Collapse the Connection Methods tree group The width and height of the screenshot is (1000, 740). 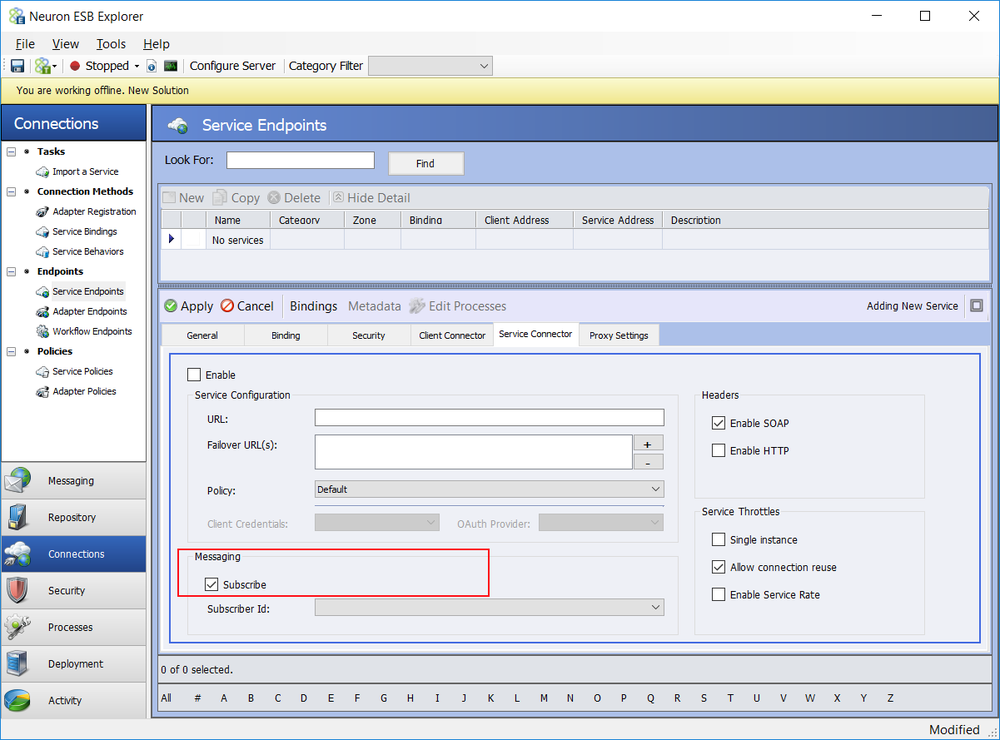[11, 192]
